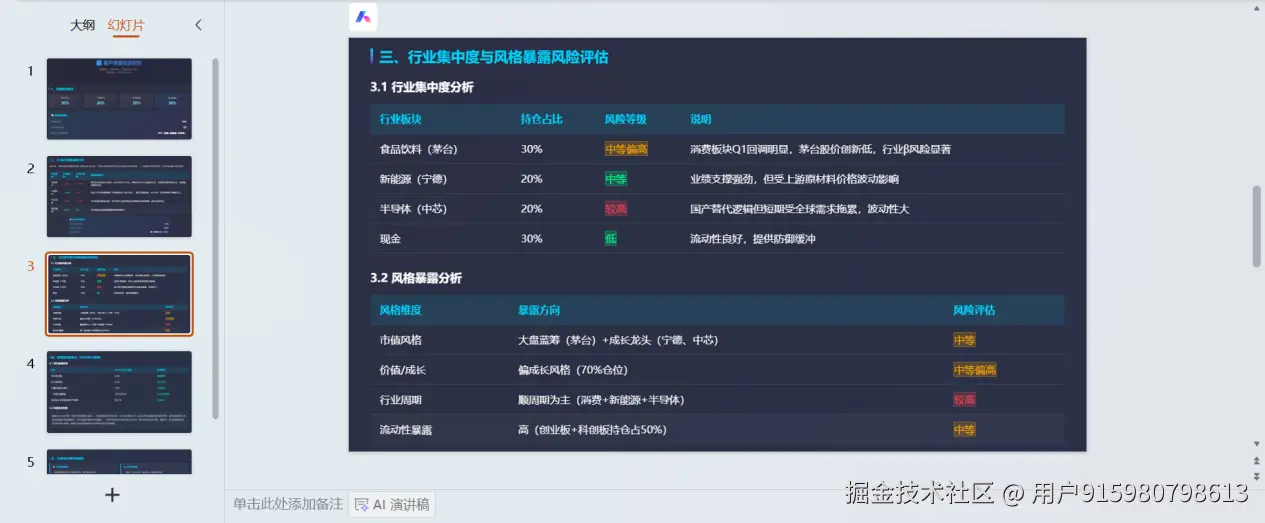Click the 市值风格 cell

pyautogui.click(x=401, y=340)
